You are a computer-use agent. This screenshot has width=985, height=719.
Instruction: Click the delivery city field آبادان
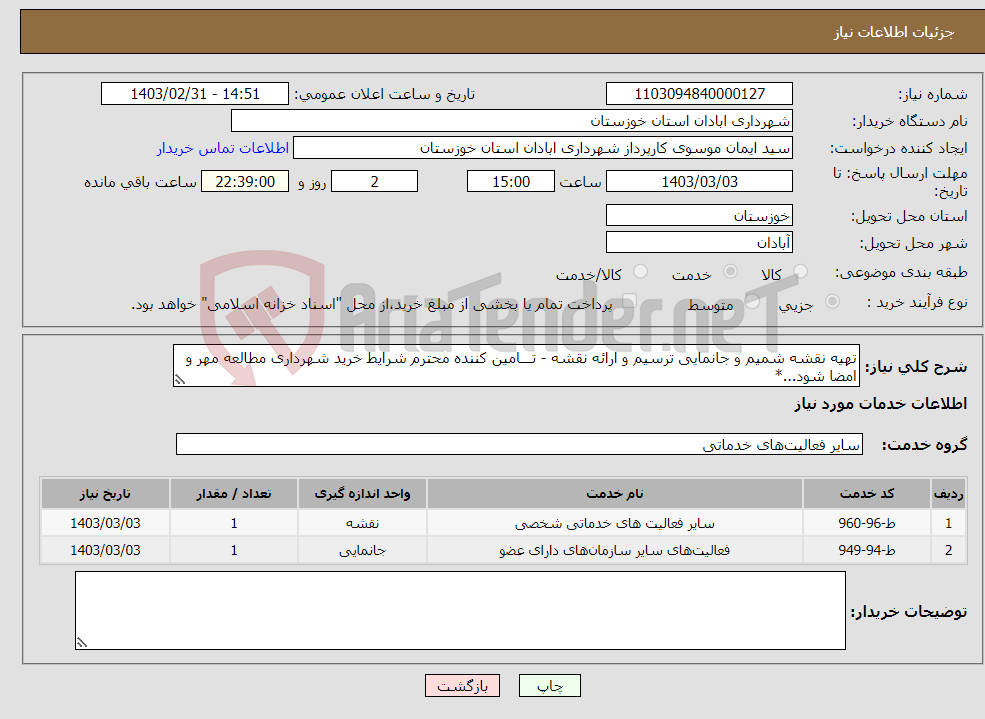point(699,242)
